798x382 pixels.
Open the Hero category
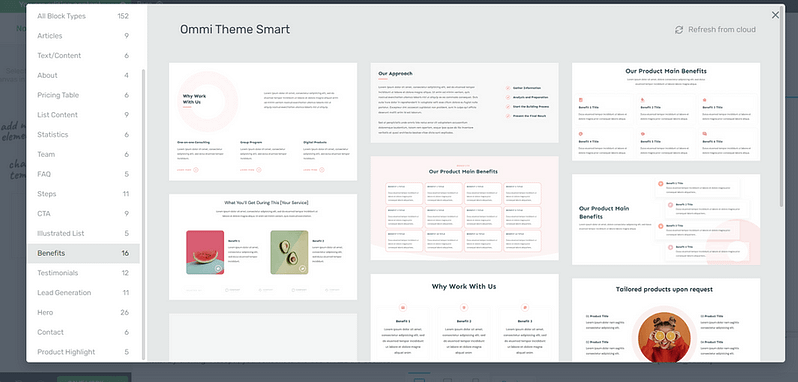[x=83, y=312]
